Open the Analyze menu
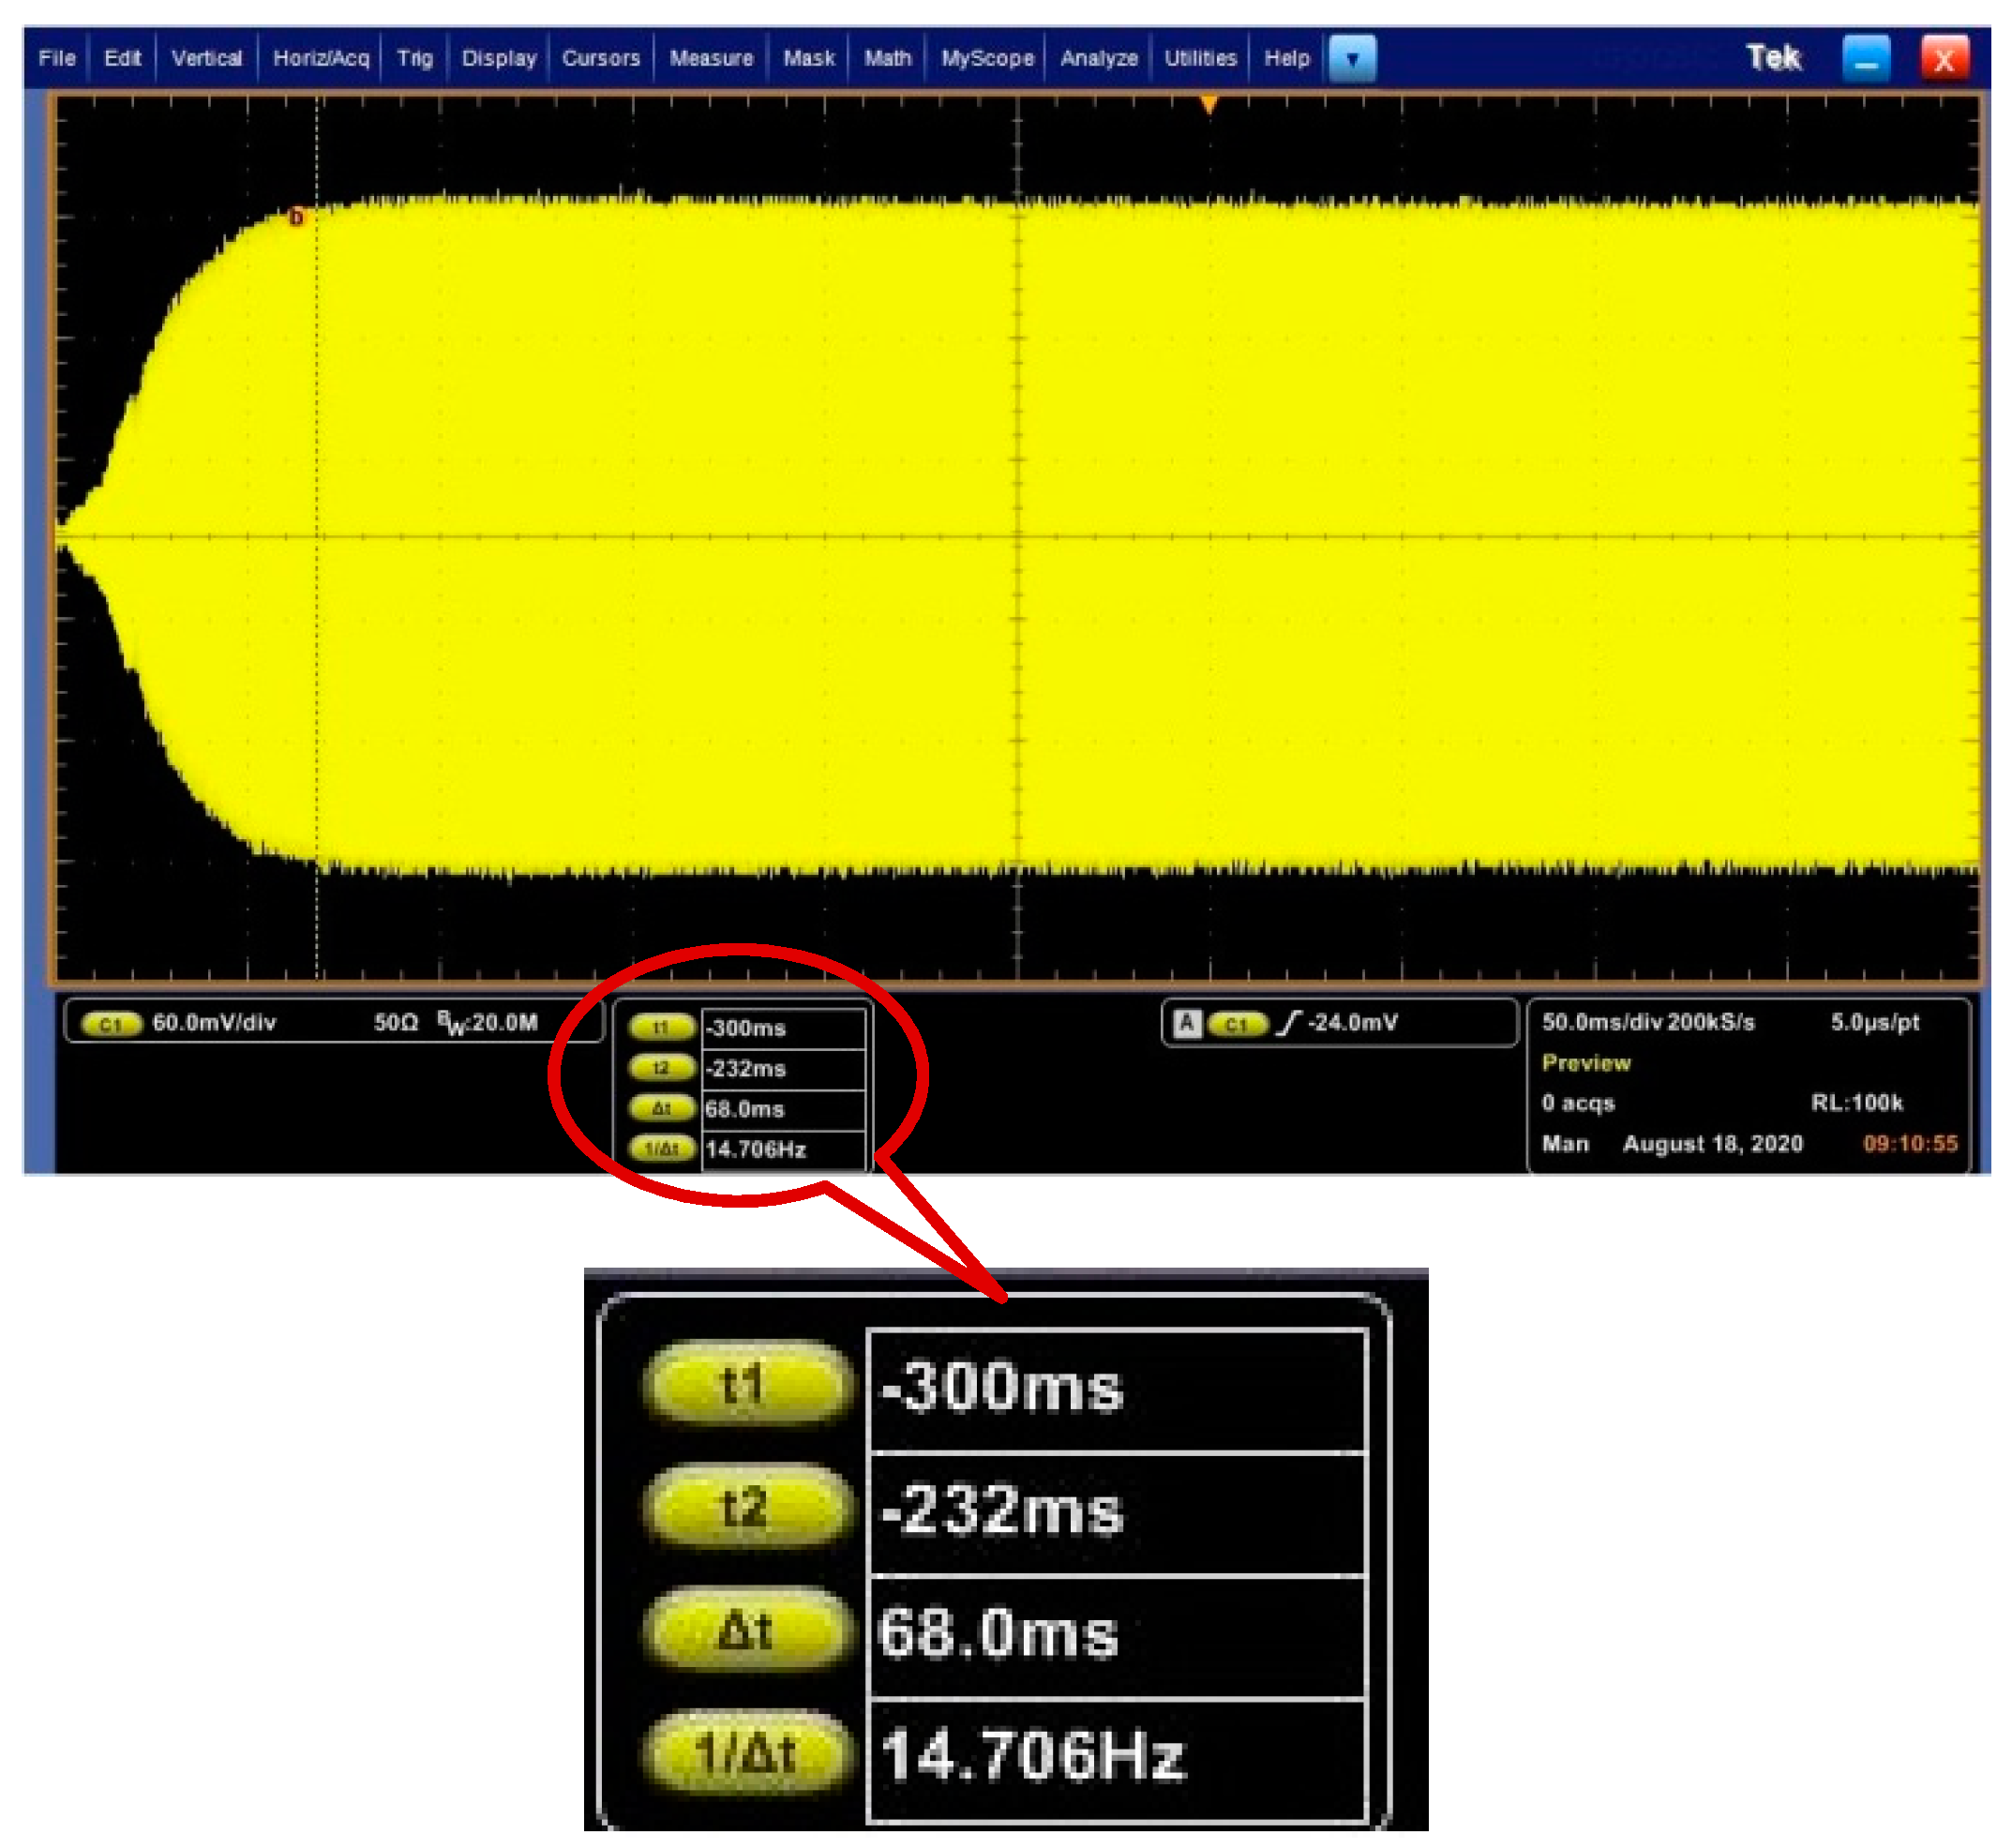The width and height of the screenshot is (2012, 1848). (1099, 58)
